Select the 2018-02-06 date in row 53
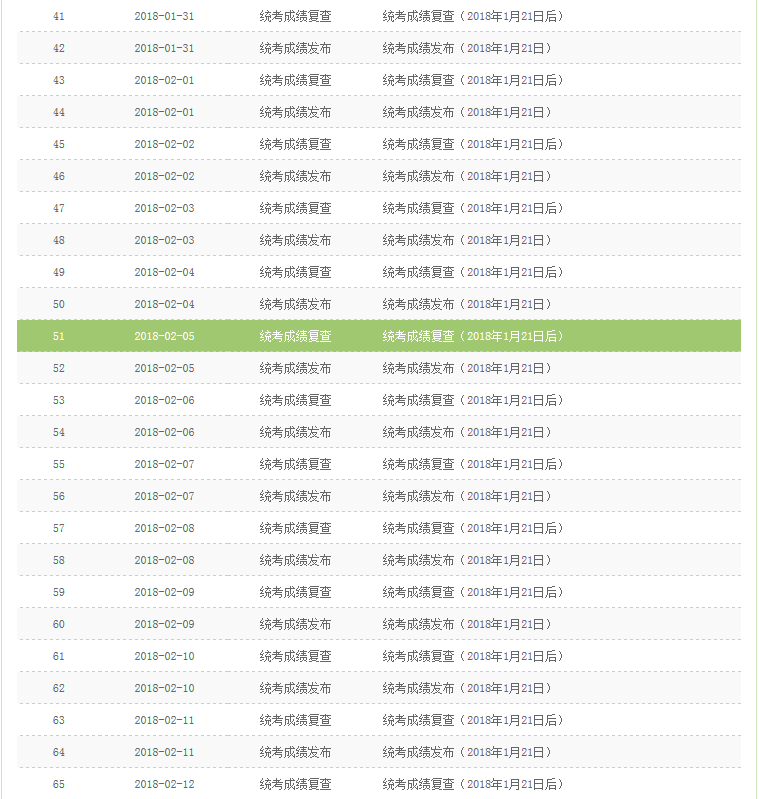Viewport: 759px width, 799px height. pos(164,400)
